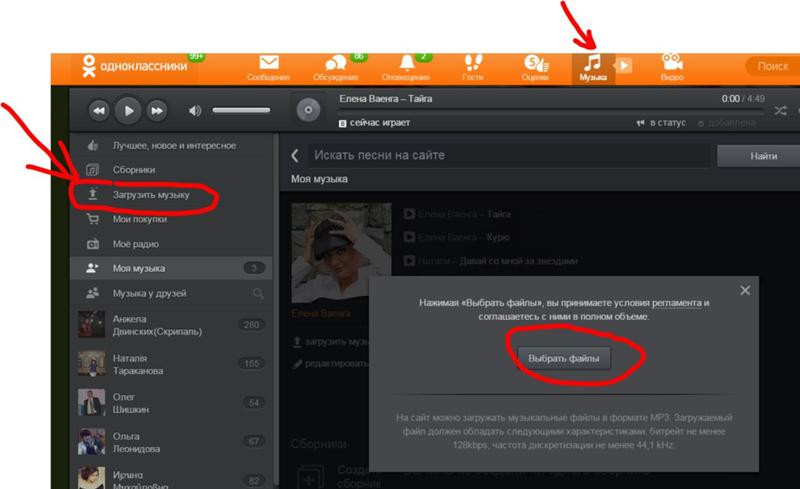The height and width of the screenshot is (489, 800).
Task: Click search icon in 'Музыка у друзей' row
Action: coord(258,294)
